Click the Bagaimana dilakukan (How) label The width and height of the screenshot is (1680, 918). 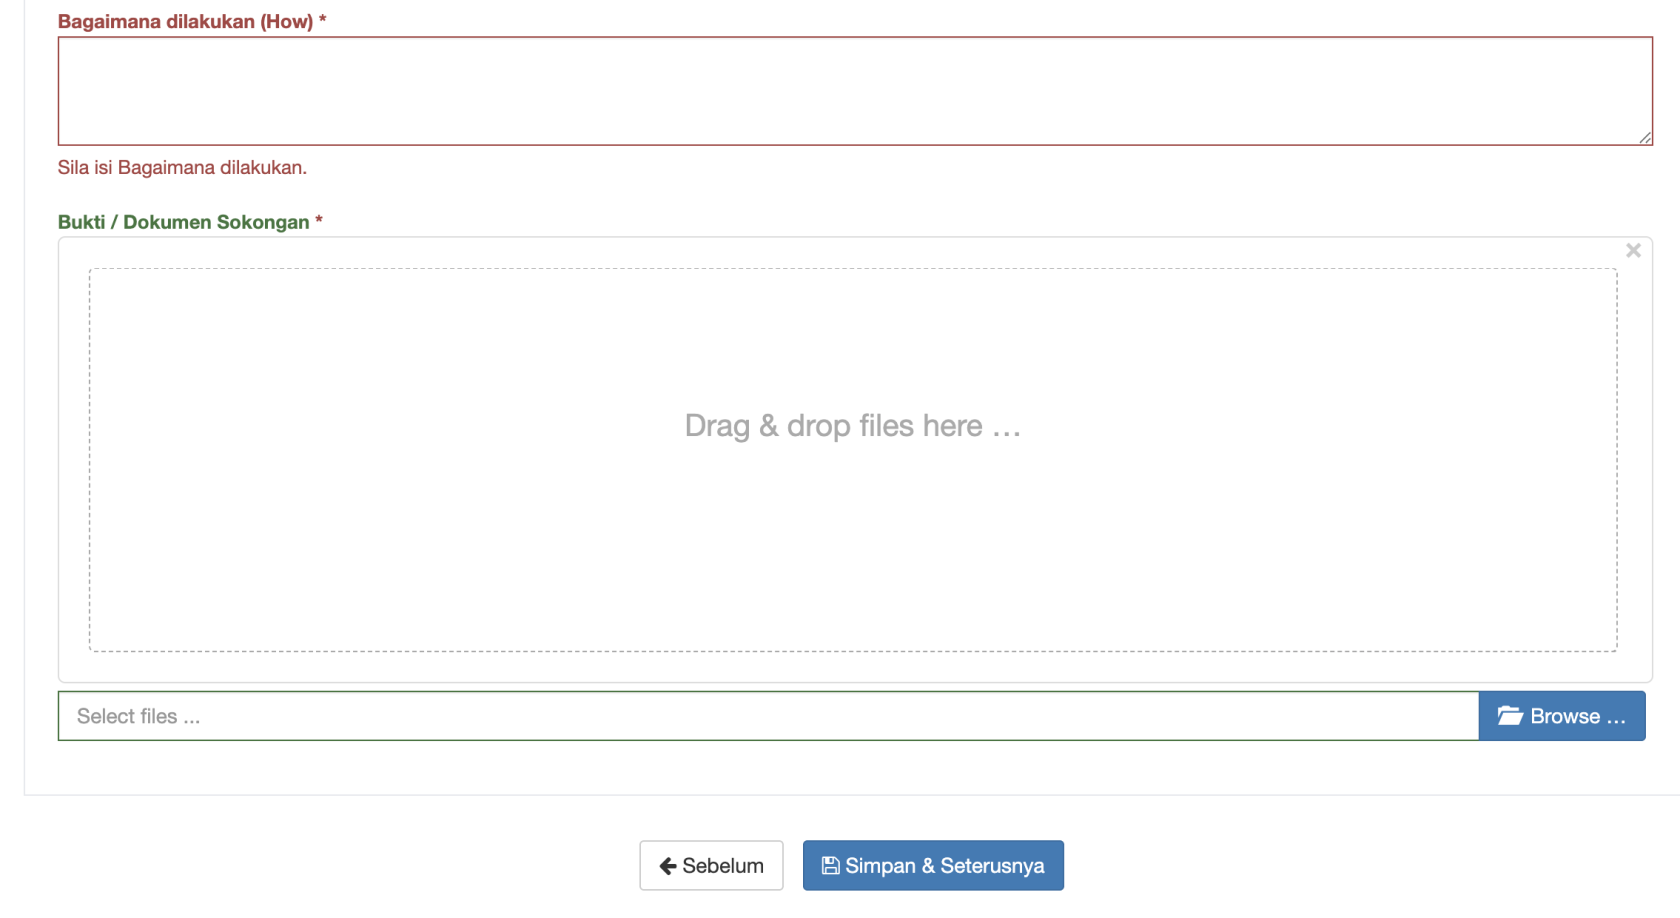click(186, 21)
